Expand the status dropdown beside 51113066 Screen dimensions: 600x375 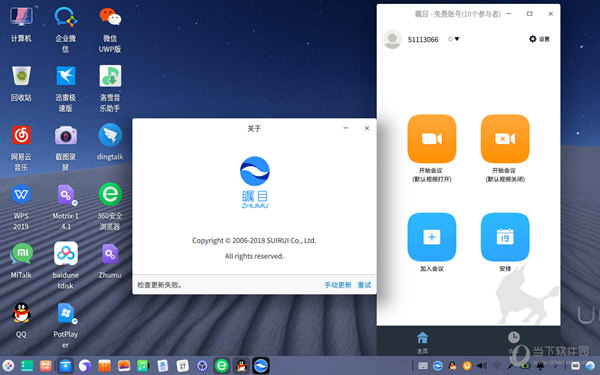pyautogui.click(x=454, y=39)
